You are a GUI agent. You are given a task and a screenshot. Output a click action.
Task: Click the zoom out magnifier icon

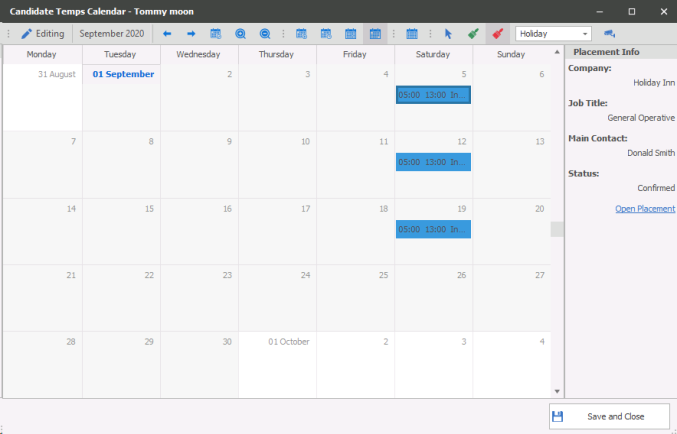(265, 34)
